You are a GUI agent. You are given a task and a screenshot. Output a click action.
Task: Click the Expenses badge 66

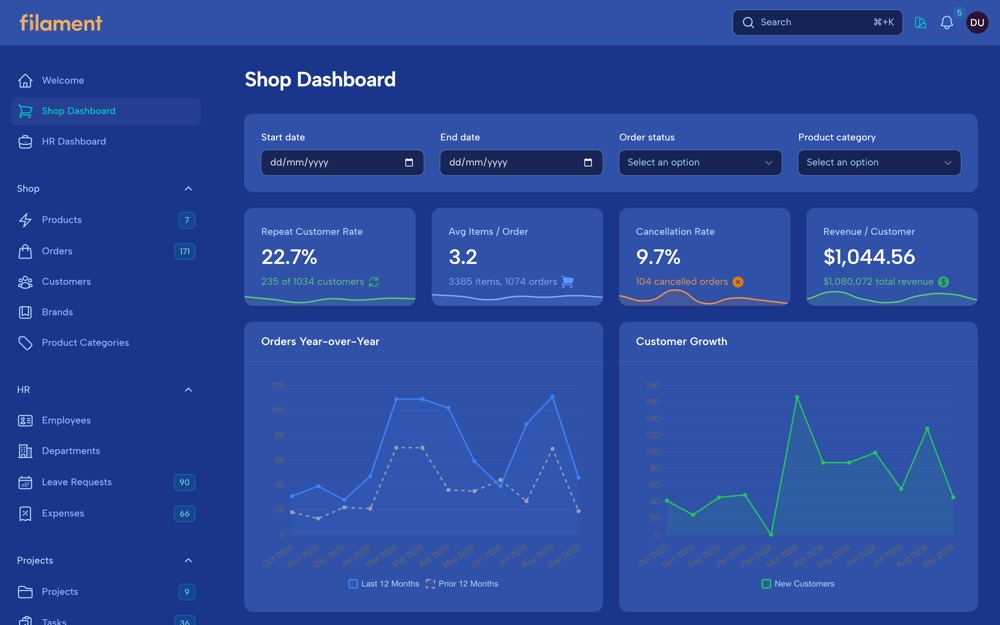tap(184, 513)
